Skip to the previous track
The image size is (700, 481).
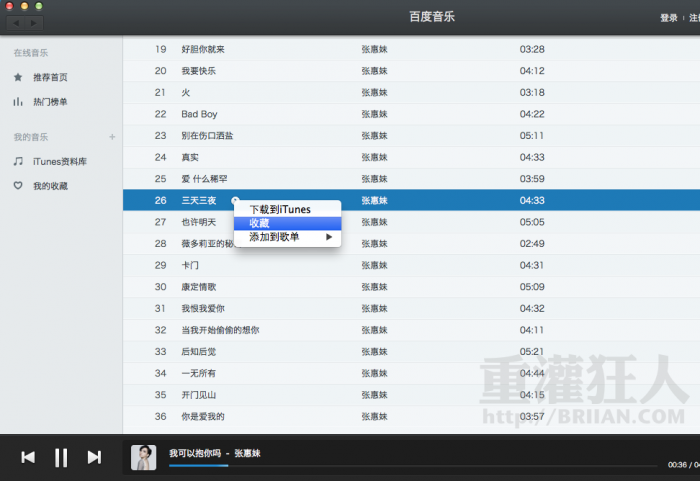click(28, 457)
